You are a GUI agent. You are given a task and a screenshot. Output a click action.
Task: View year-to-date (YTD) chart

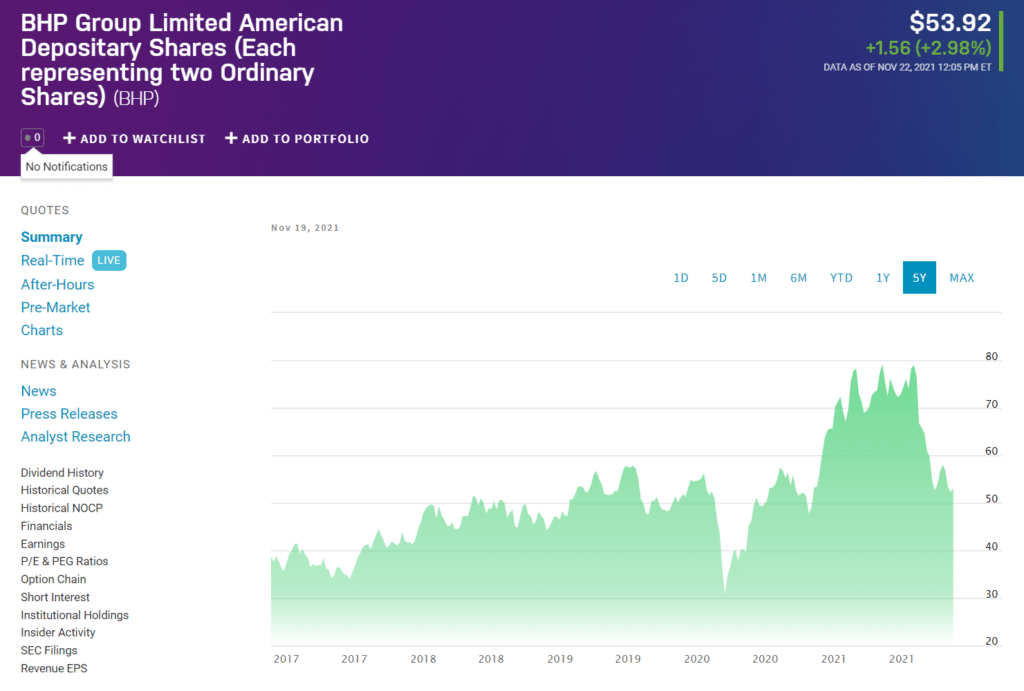841,278
